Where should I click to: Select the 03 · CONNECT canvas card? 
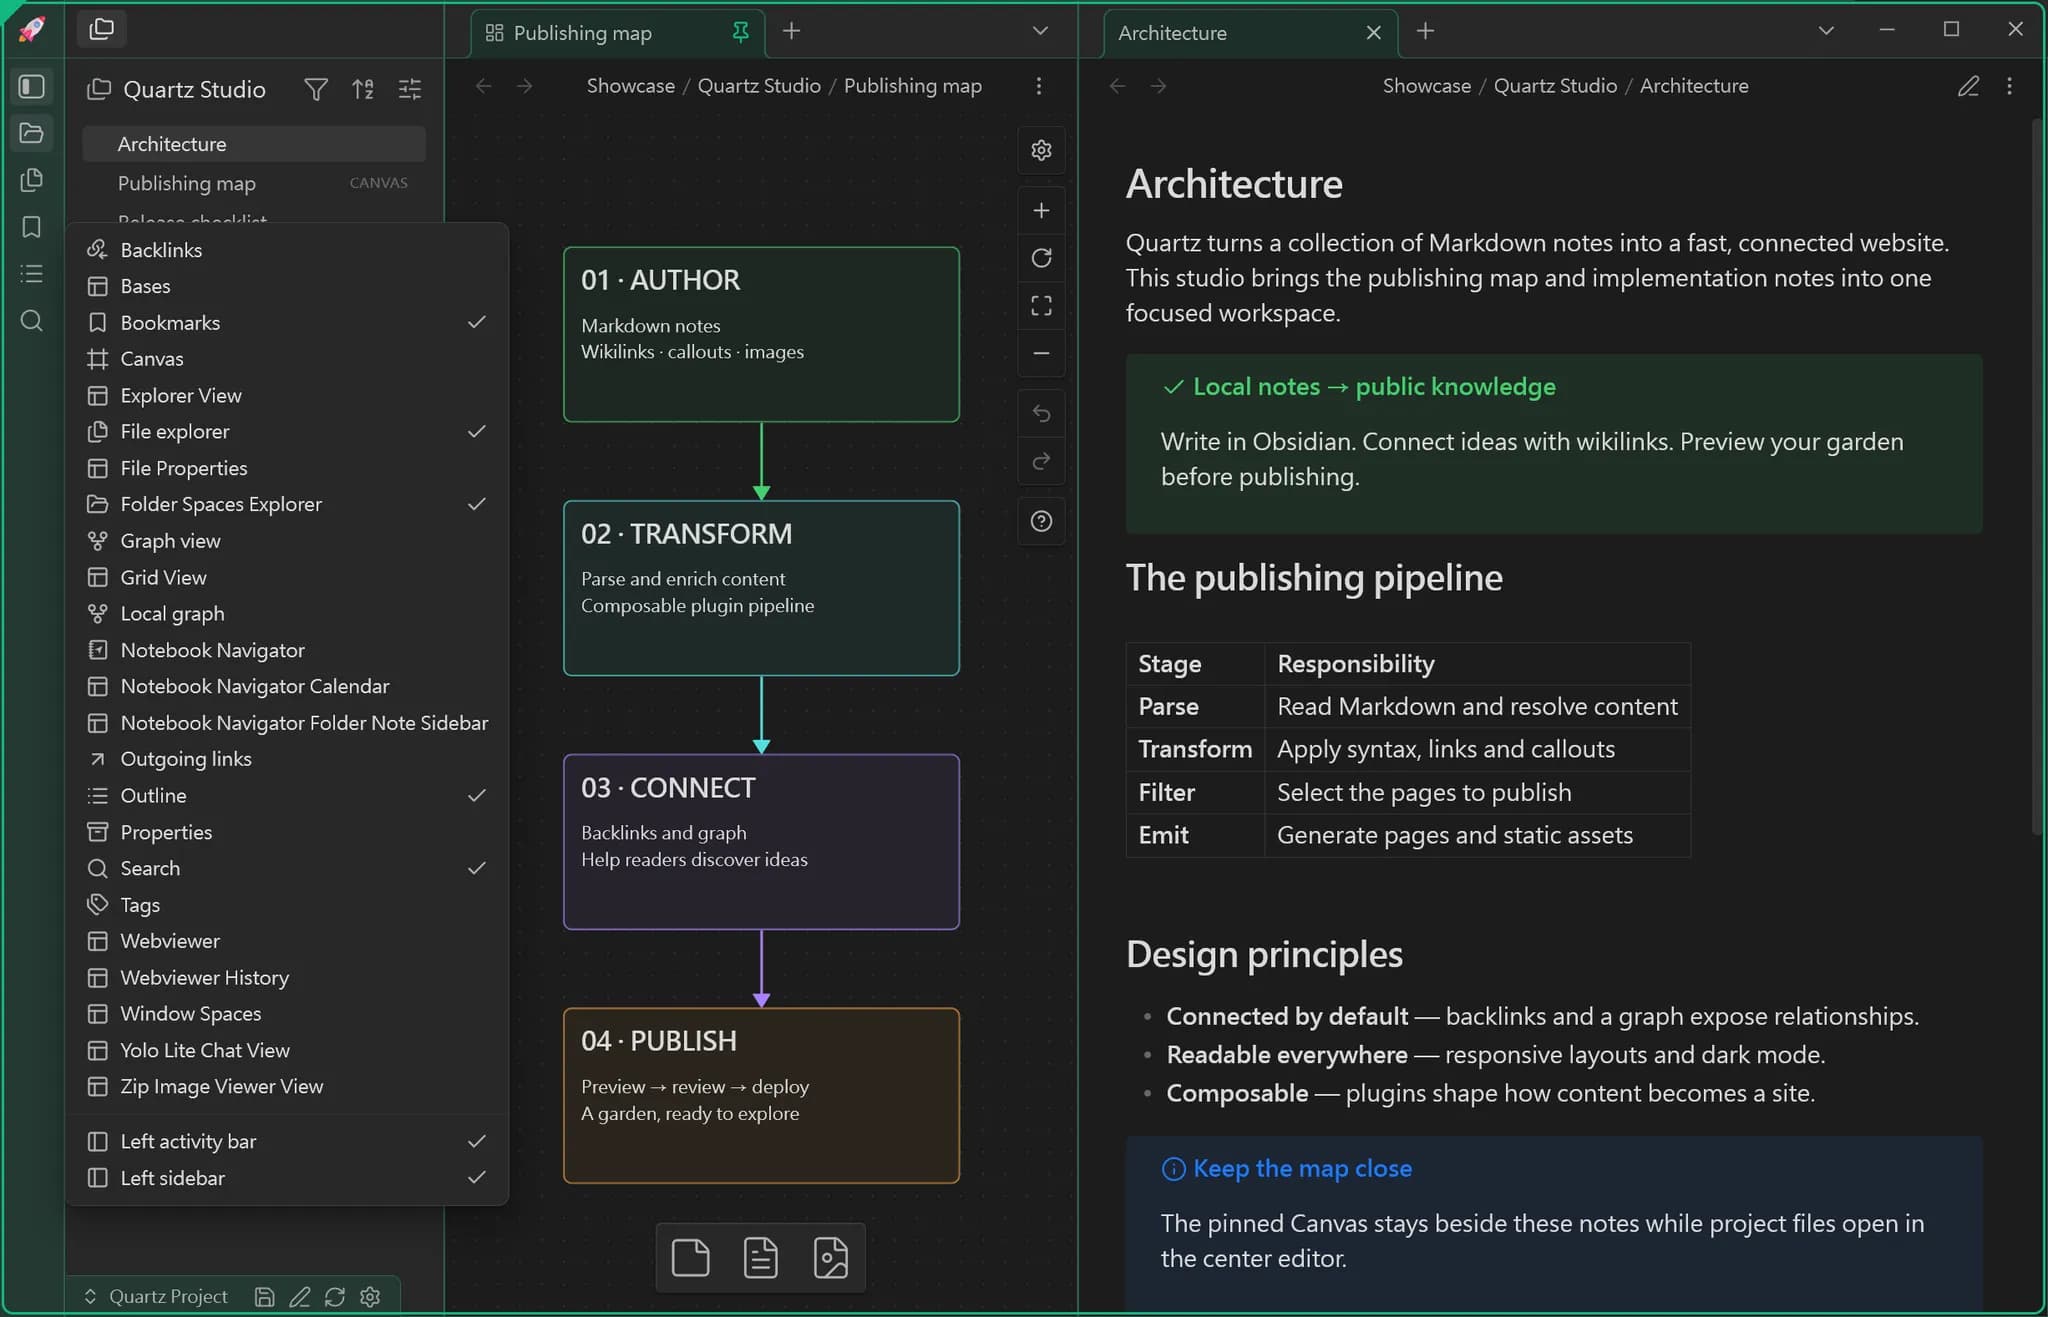click(x=761, y=841)
